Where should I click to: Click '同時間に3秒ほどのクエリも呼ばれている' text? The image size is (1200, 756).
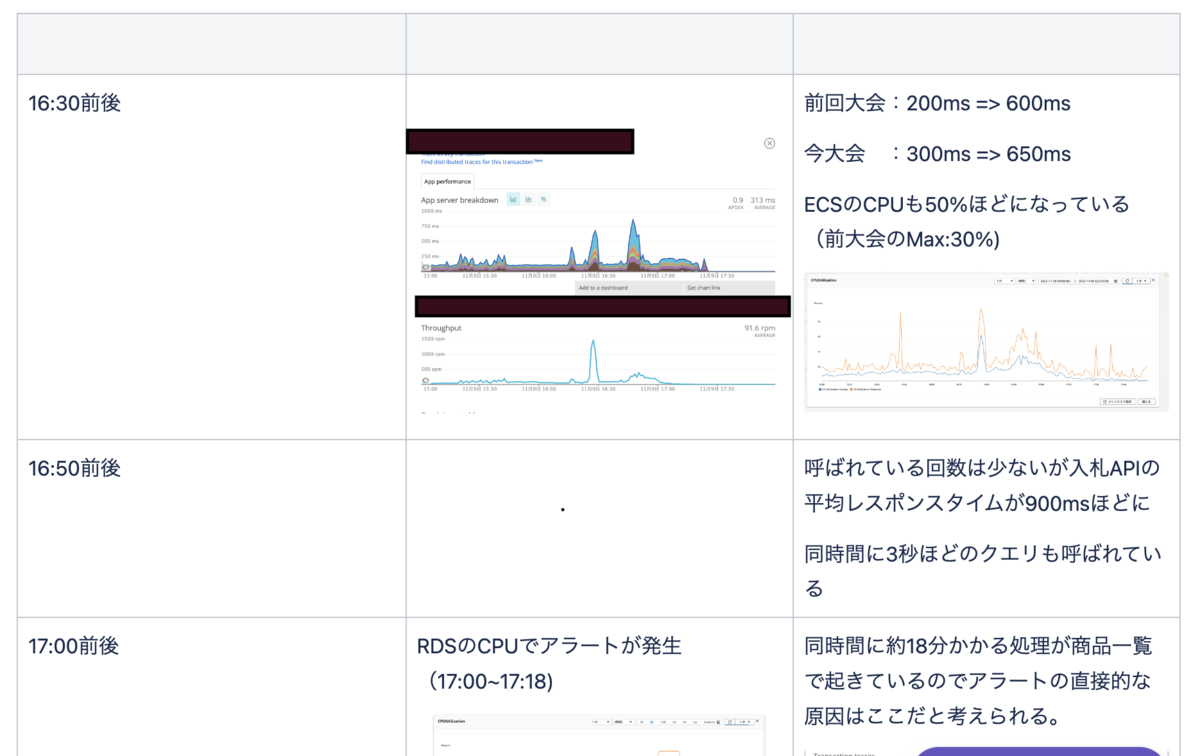tap(983, 570)
